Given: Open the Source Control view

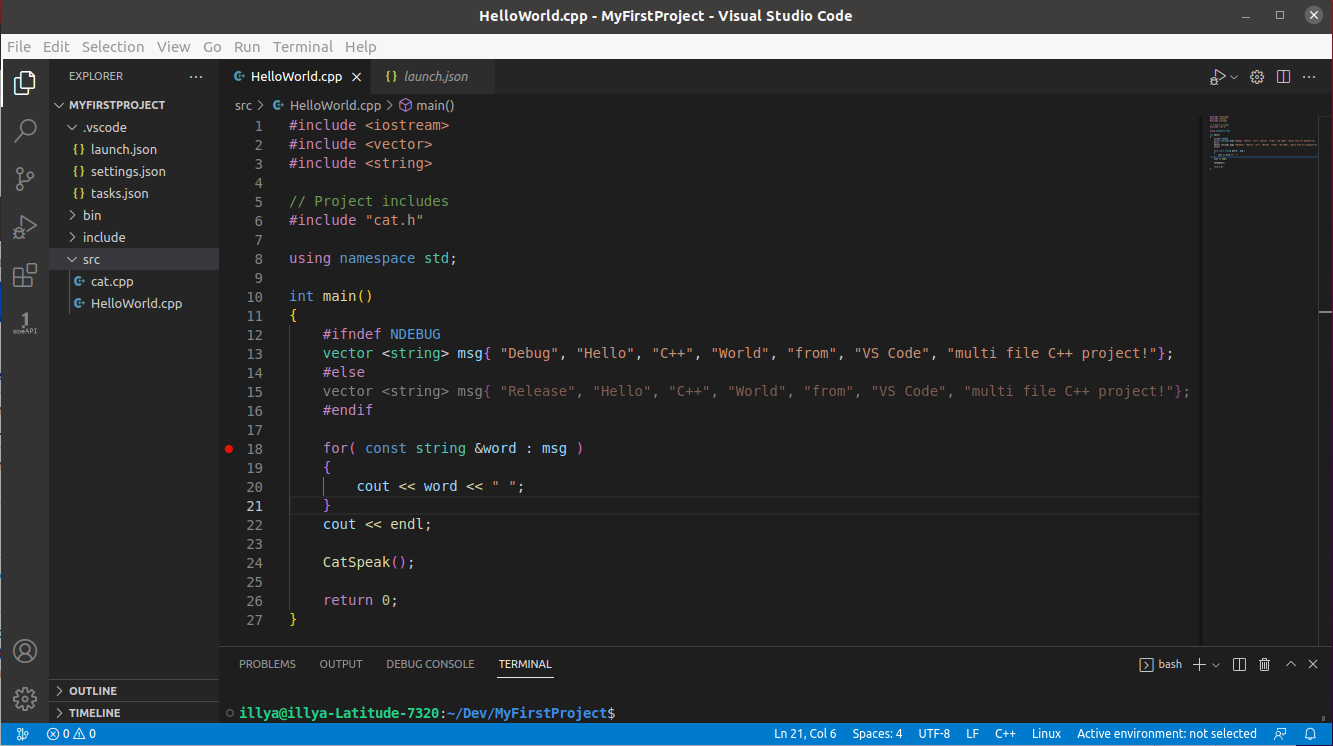Looking at the screenshot, I should click(x=25, y=179).
